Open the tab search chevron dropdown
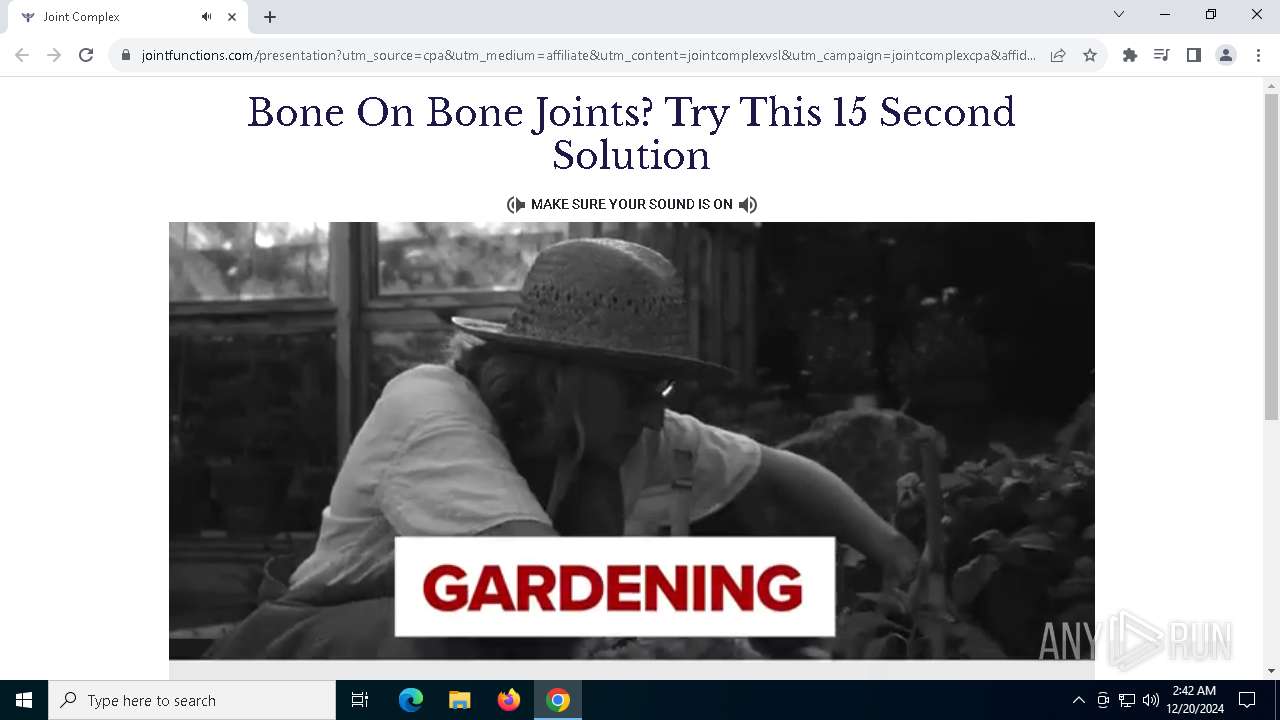The image size is (1280, 720). pos(1119,15)
